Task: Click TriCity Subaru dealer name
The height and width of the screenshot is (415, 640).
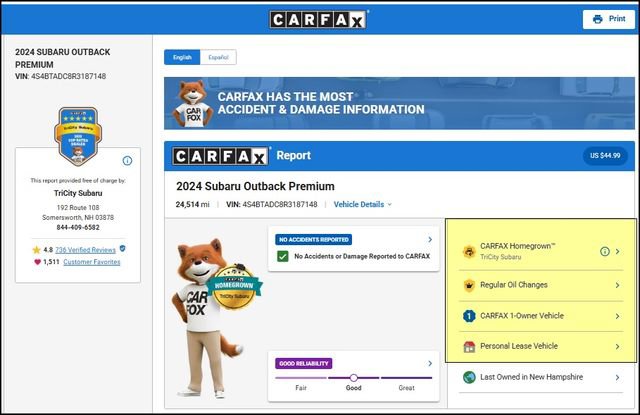Action: pyautogui.click(x=78, y=193)
